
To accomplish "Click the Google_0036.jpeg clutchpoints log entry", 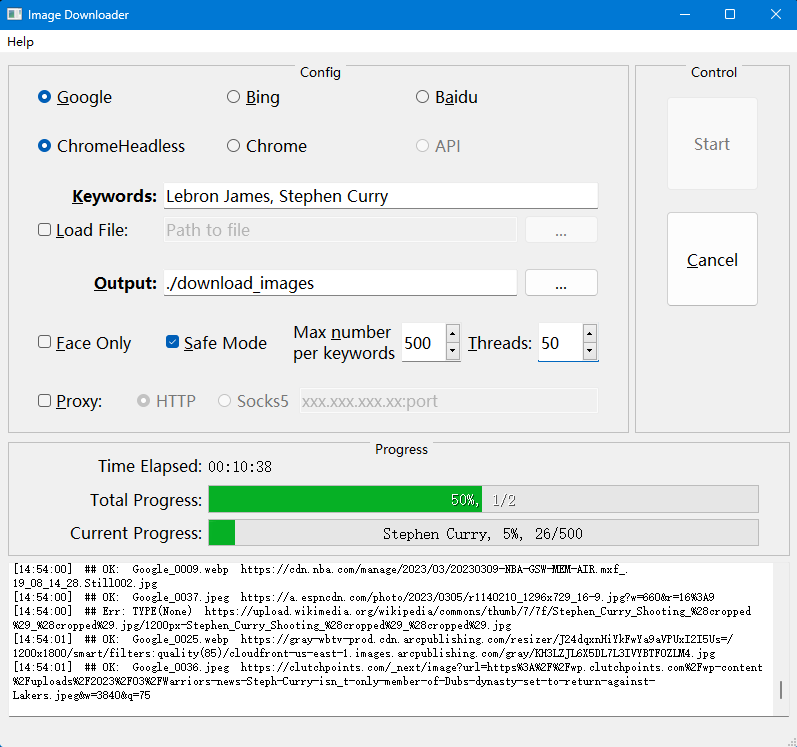I will 388,681.
